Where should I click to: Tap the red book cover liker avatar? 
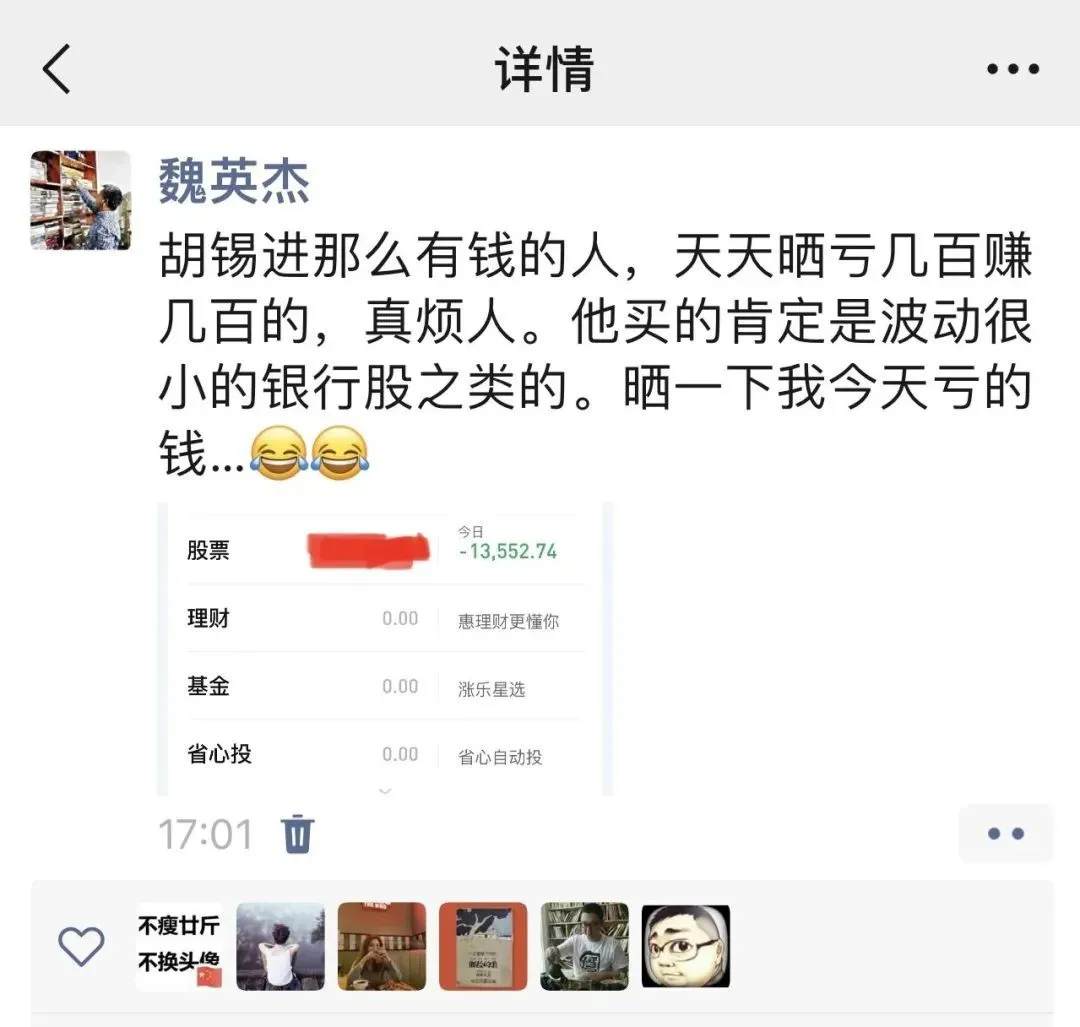tap(483, 946)
